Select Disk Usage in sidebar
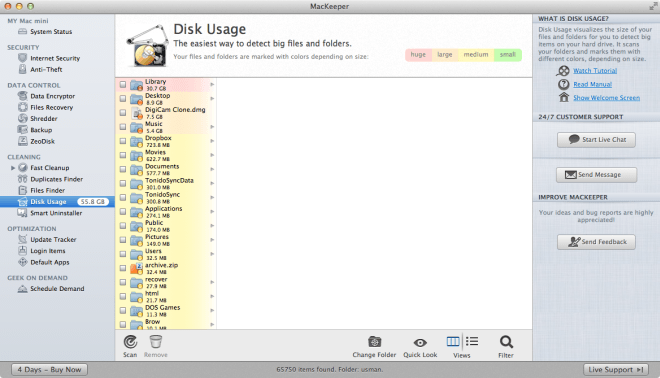Screen dimensions: 660x378 57,202
